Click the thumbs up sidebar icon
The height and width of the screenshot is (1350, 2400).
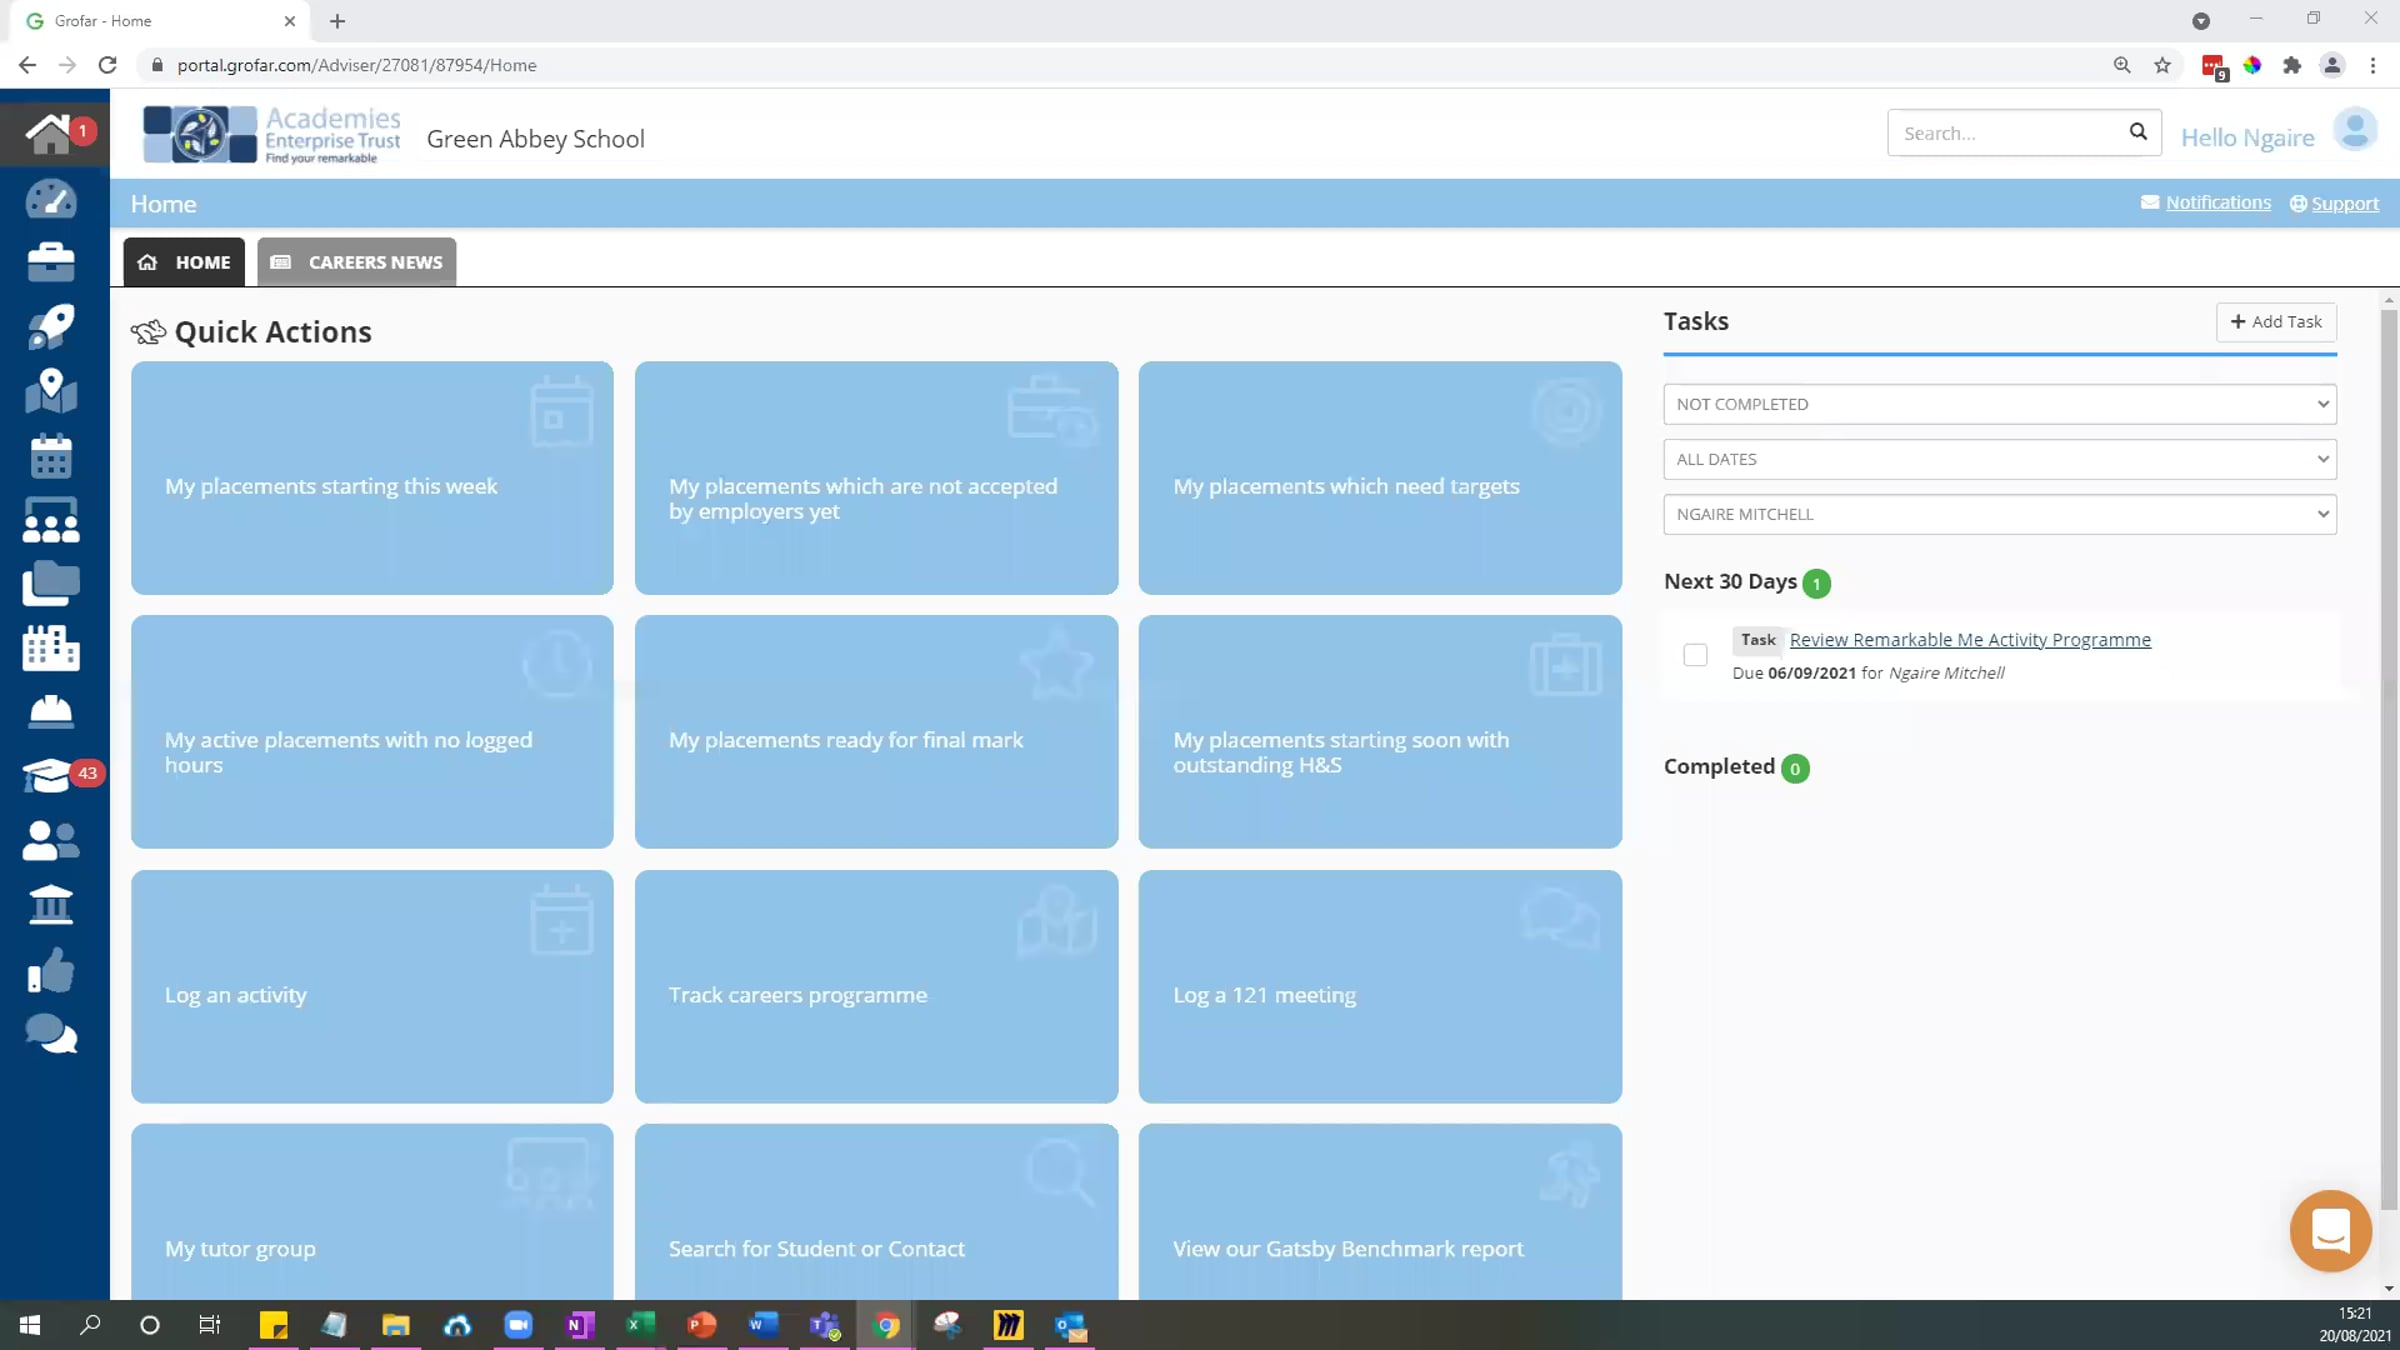[50, 969]
